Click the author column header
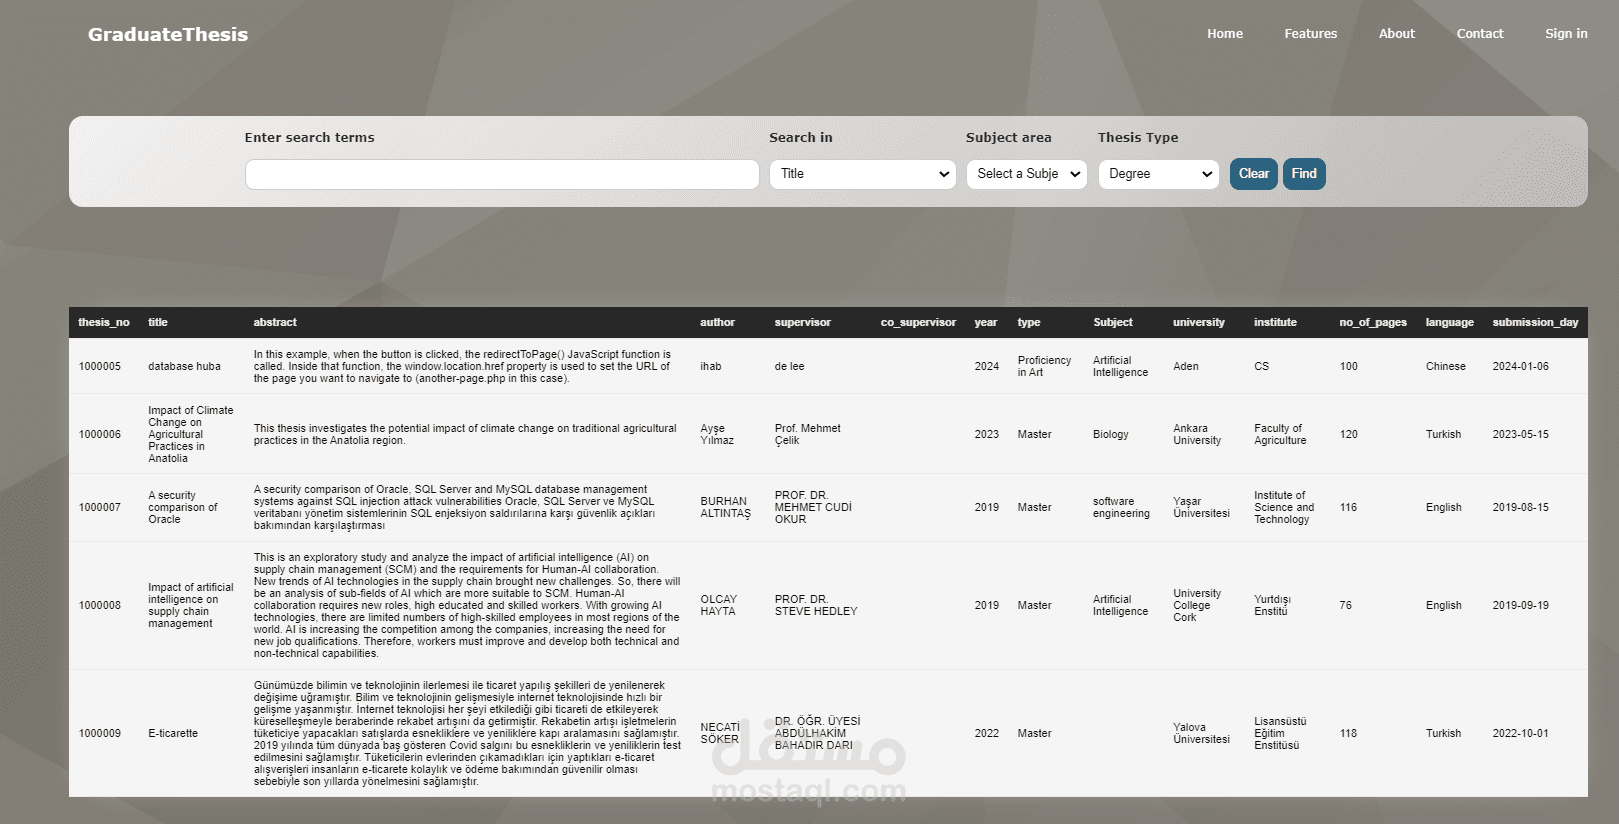This screenshot has width=1619, height=824. [x=717, y=322]
